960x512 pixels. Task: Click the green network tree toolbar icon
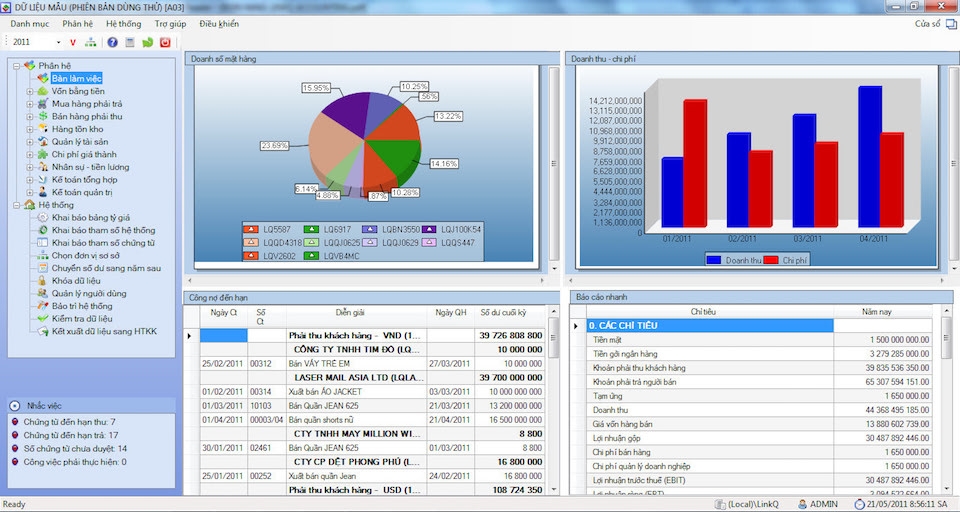(91, 42)
